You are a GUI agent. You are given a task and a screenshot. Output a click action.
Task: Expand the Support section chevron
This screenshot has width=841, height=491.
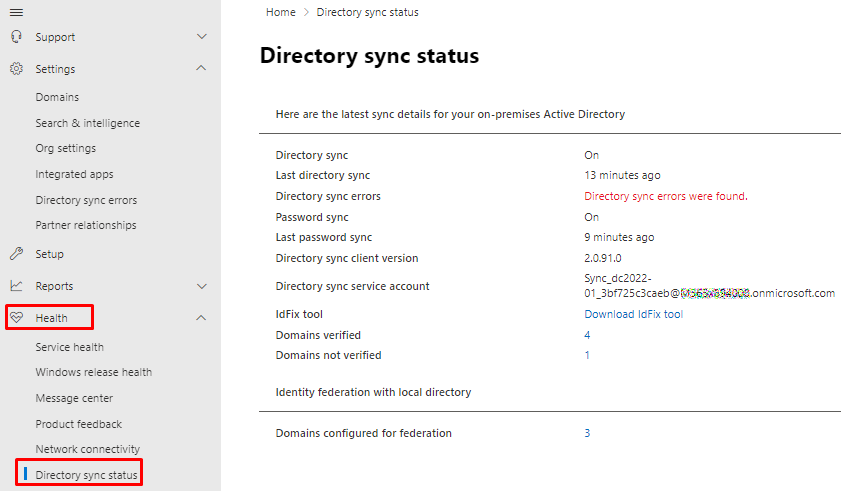pos(201,37)
